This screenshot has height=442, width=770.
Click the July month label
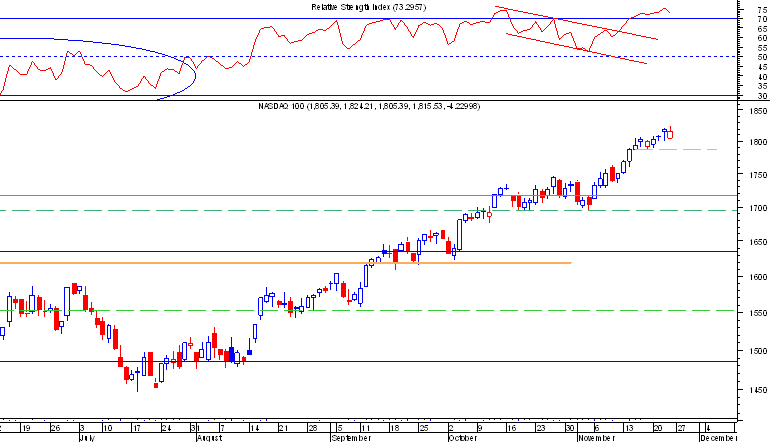coord(87,438)
